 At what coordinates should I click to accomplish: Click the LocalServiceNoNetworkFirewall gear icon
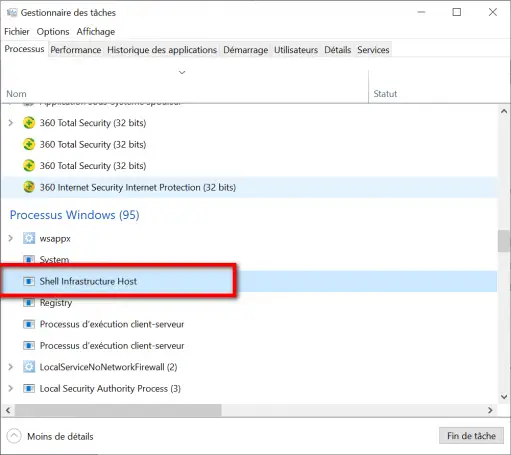click(29, 367)
